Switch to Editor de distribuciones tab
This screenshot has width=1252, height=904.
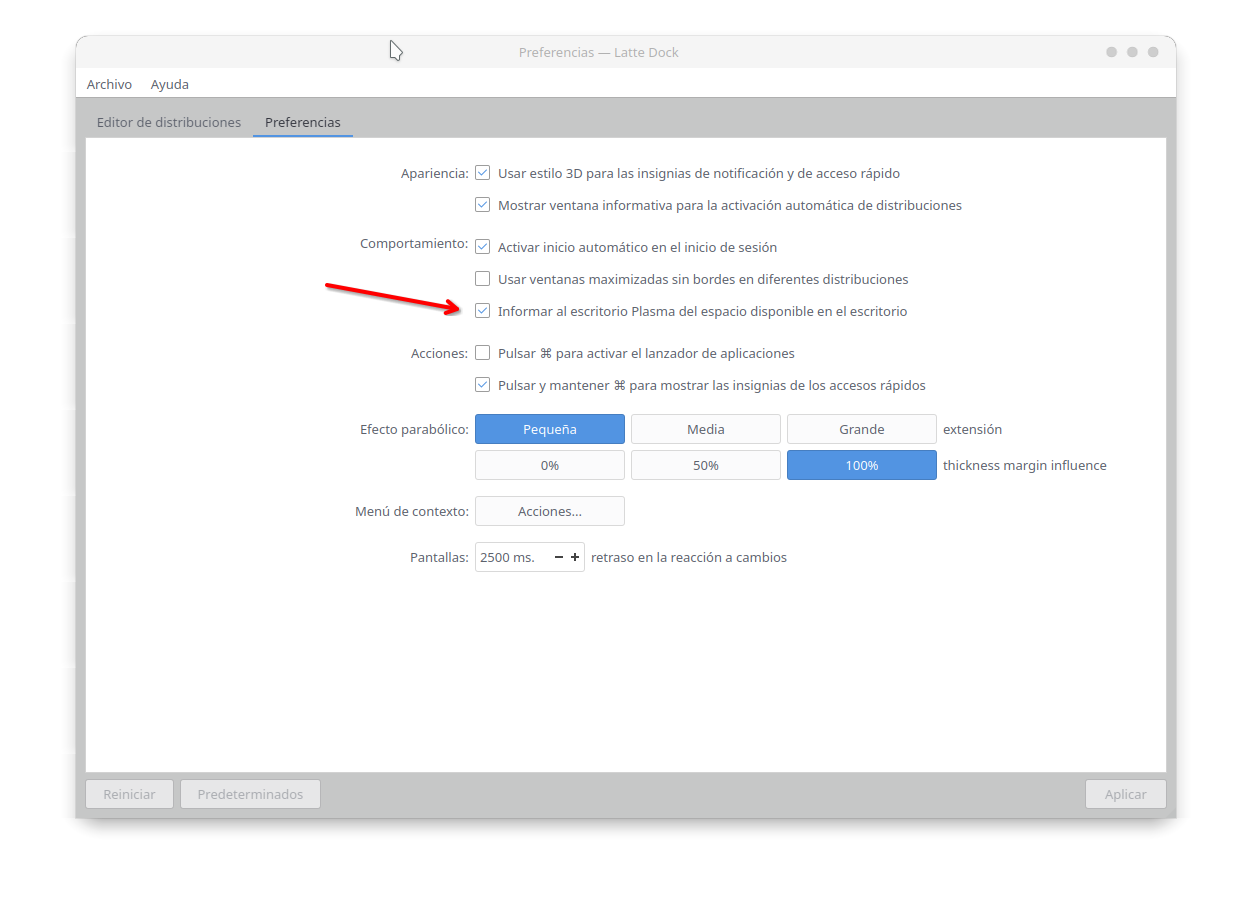pyautogui.click(x=169, y=122)
